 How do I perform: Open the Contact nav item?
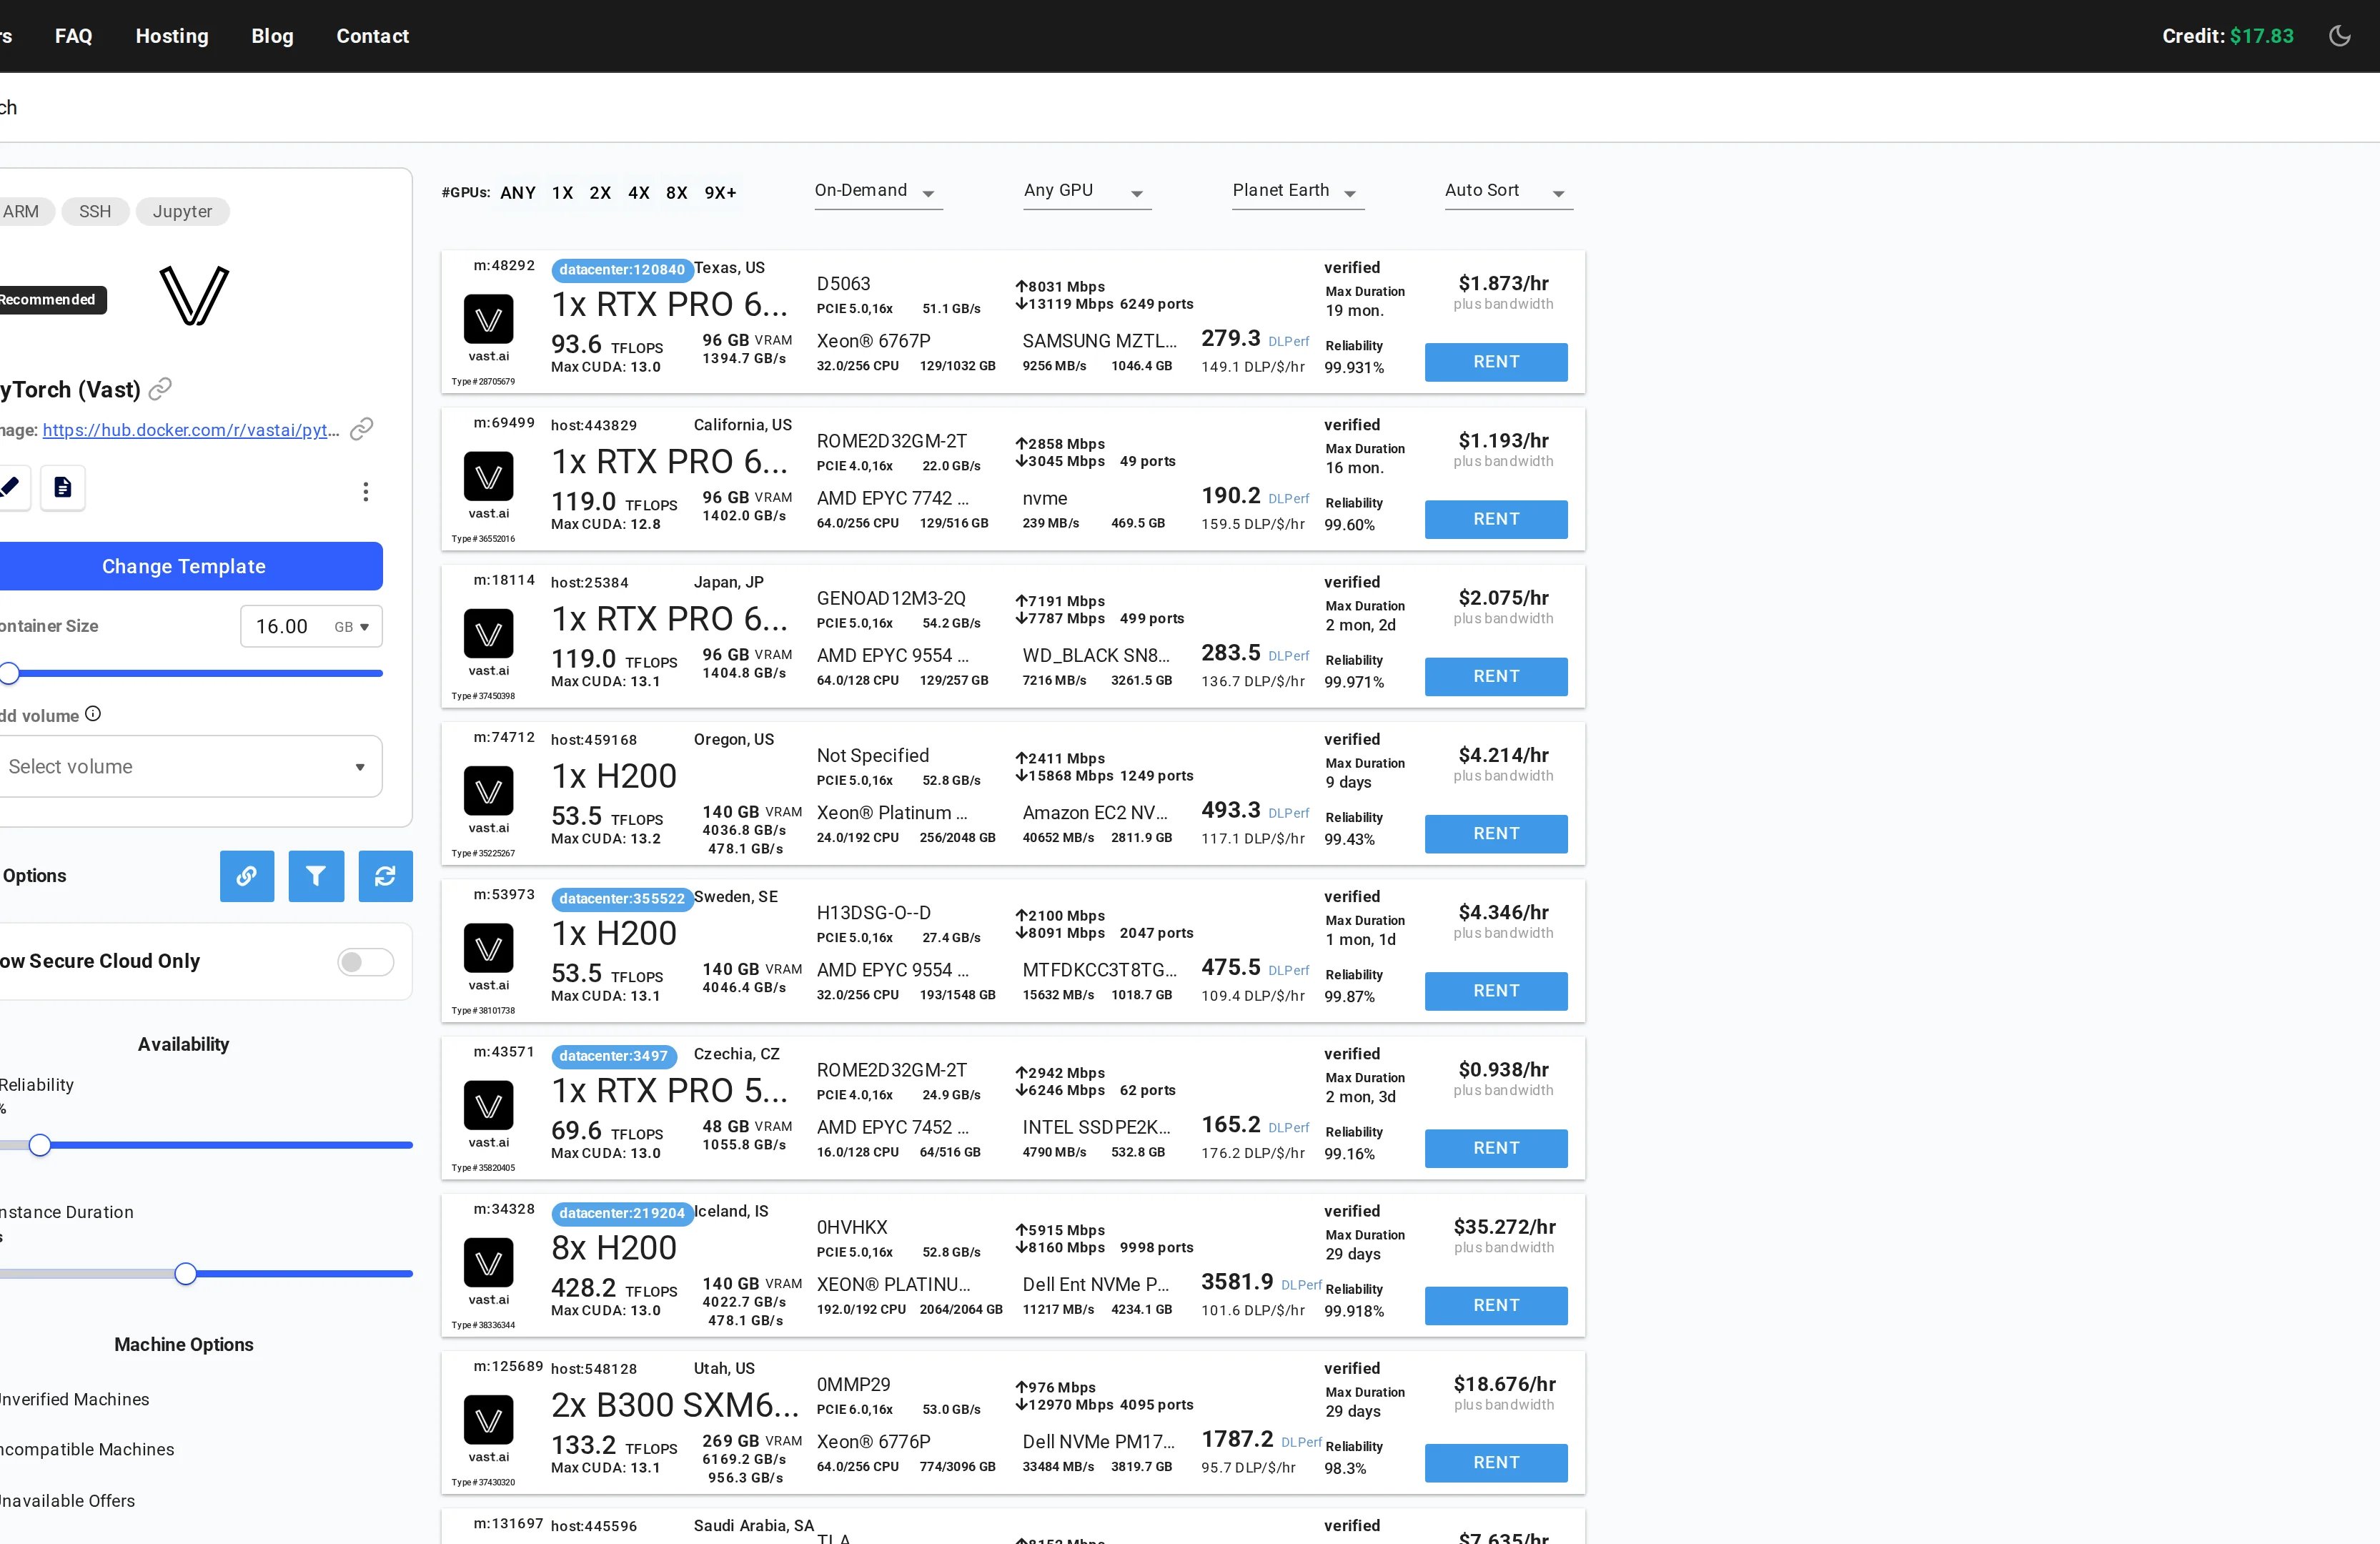point(372,36)
